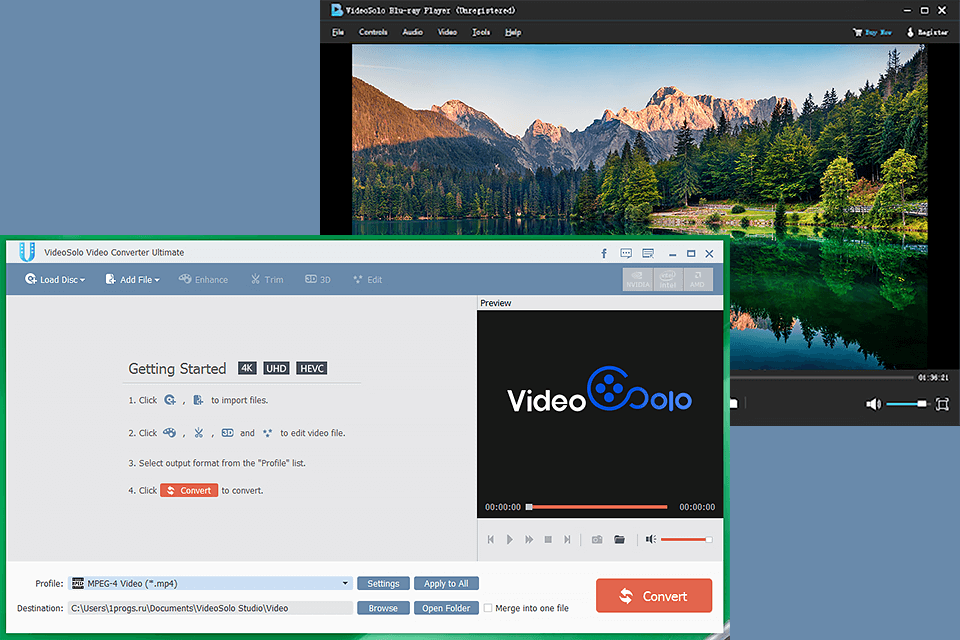Click the Browse button
960x640 pixels.
pyautogui.click(x=383, y=608)
